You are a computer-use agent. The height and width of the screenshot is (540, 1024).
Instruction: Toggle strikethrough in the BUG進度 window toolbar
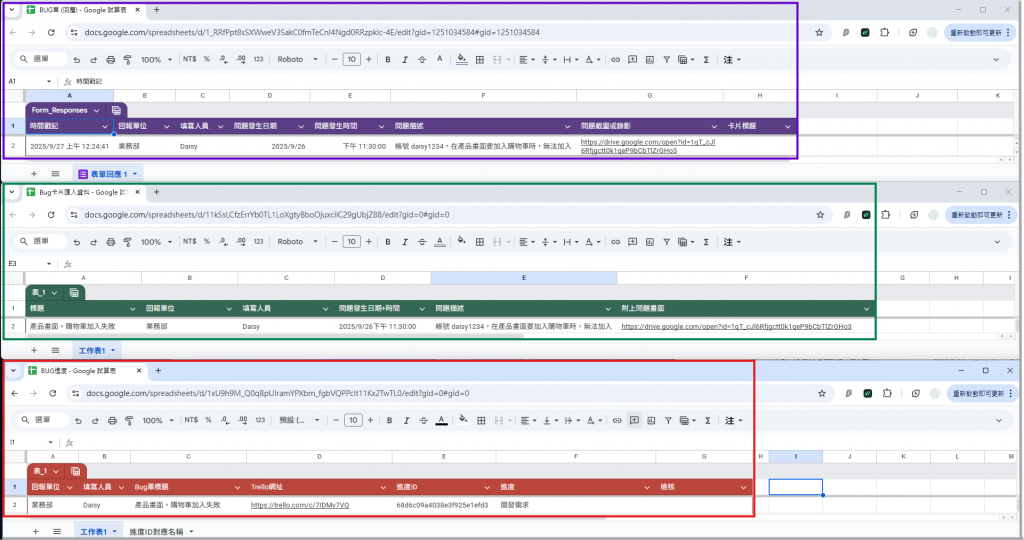pyautogui.click(x=423, y=421)
